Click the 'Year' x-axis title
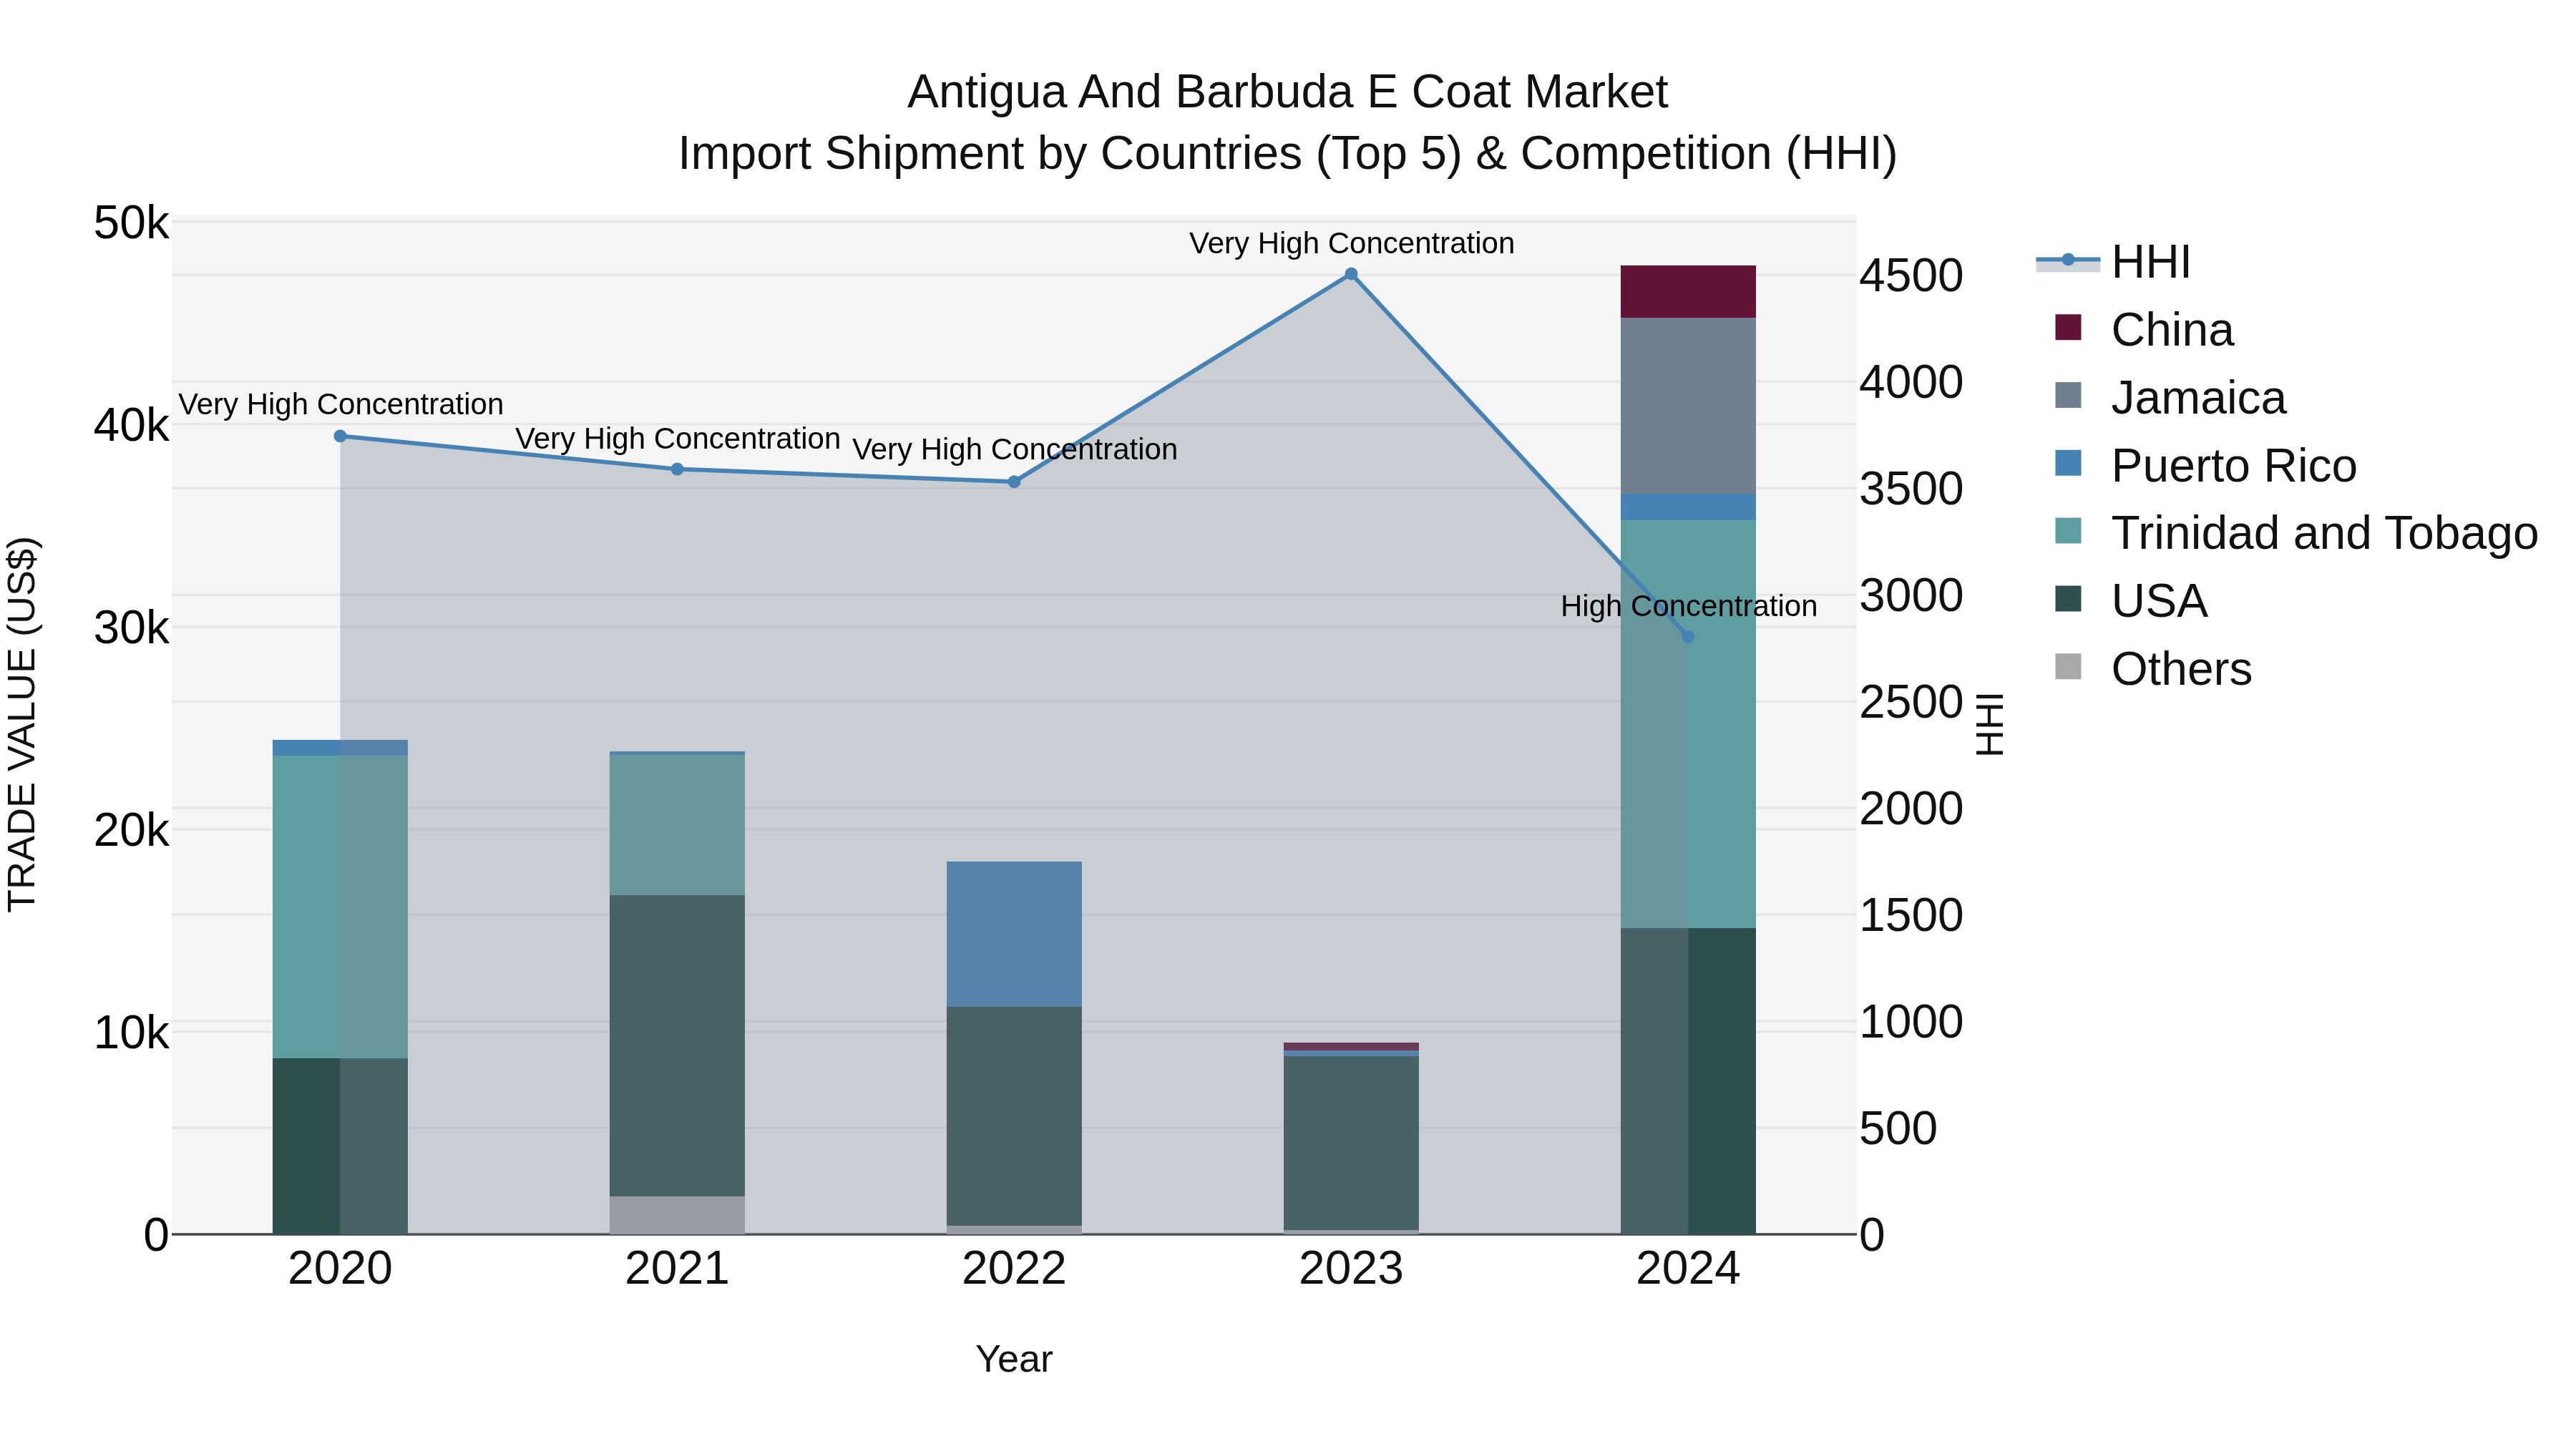The width and height of the screenshot is (2576, 1449). 1014,1359
